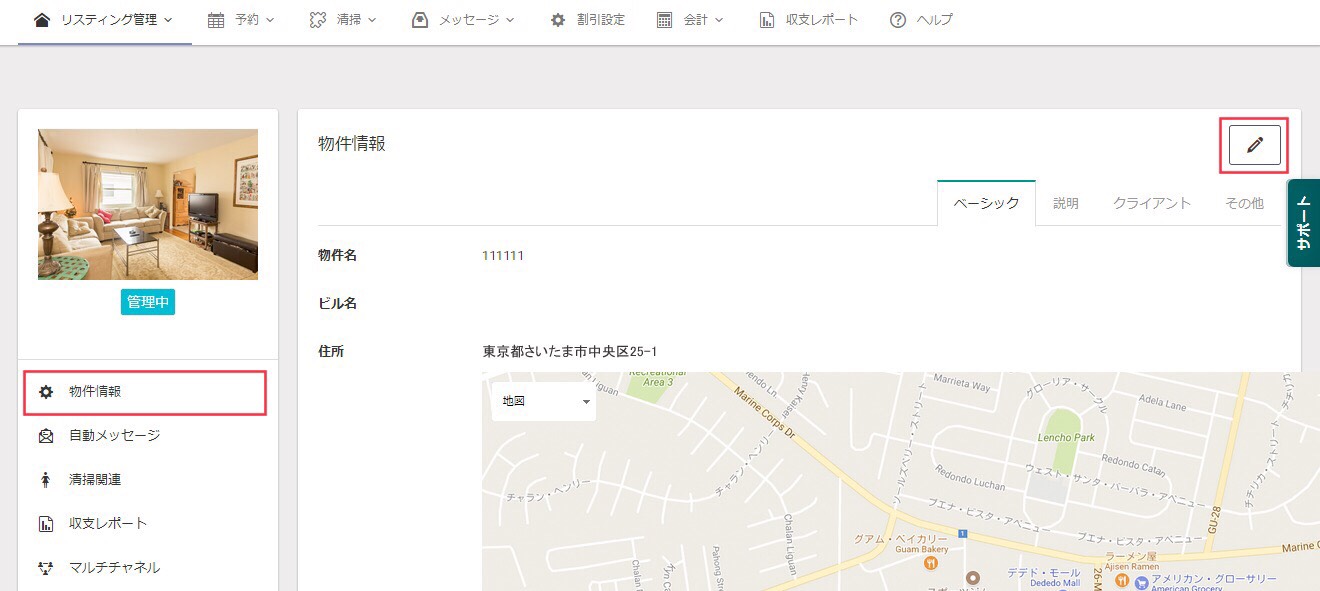Click the envelope icon beside メッセージ

click(x=420, y=19)
